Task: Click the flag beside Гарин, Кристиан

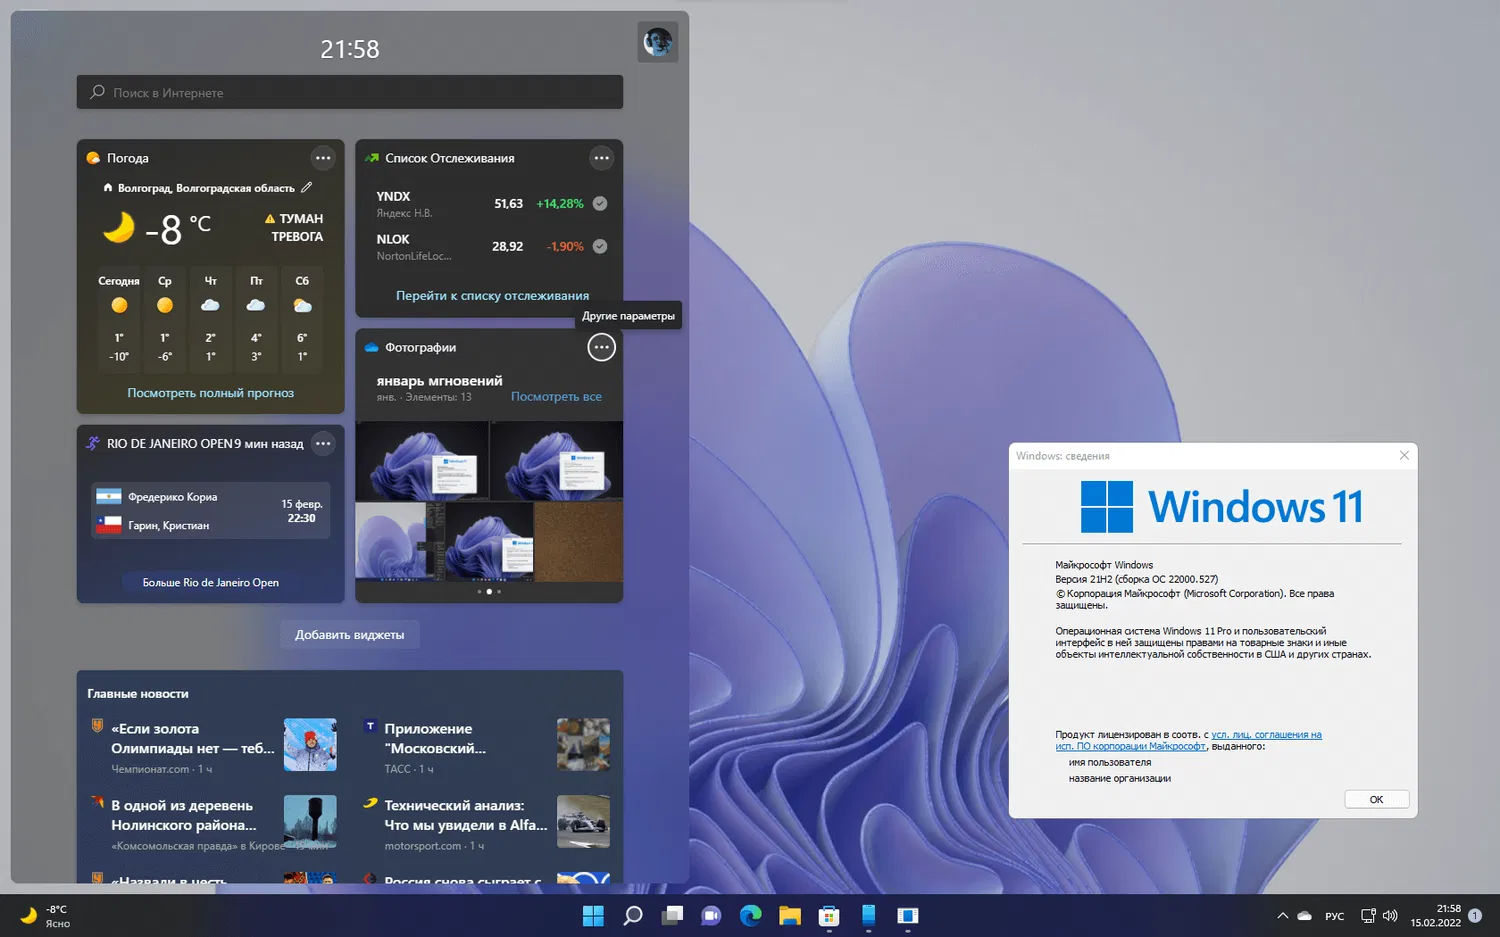Action: tap(108, 524)
